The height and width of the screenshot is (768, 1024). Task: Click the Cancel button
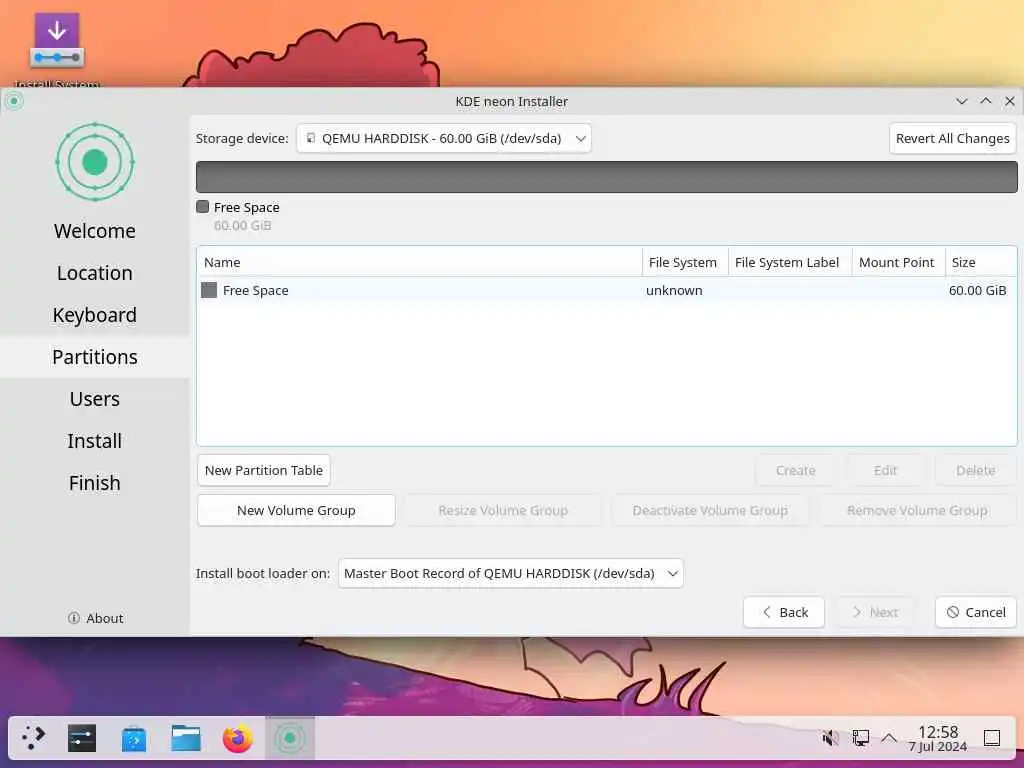(x=976, y=612)
